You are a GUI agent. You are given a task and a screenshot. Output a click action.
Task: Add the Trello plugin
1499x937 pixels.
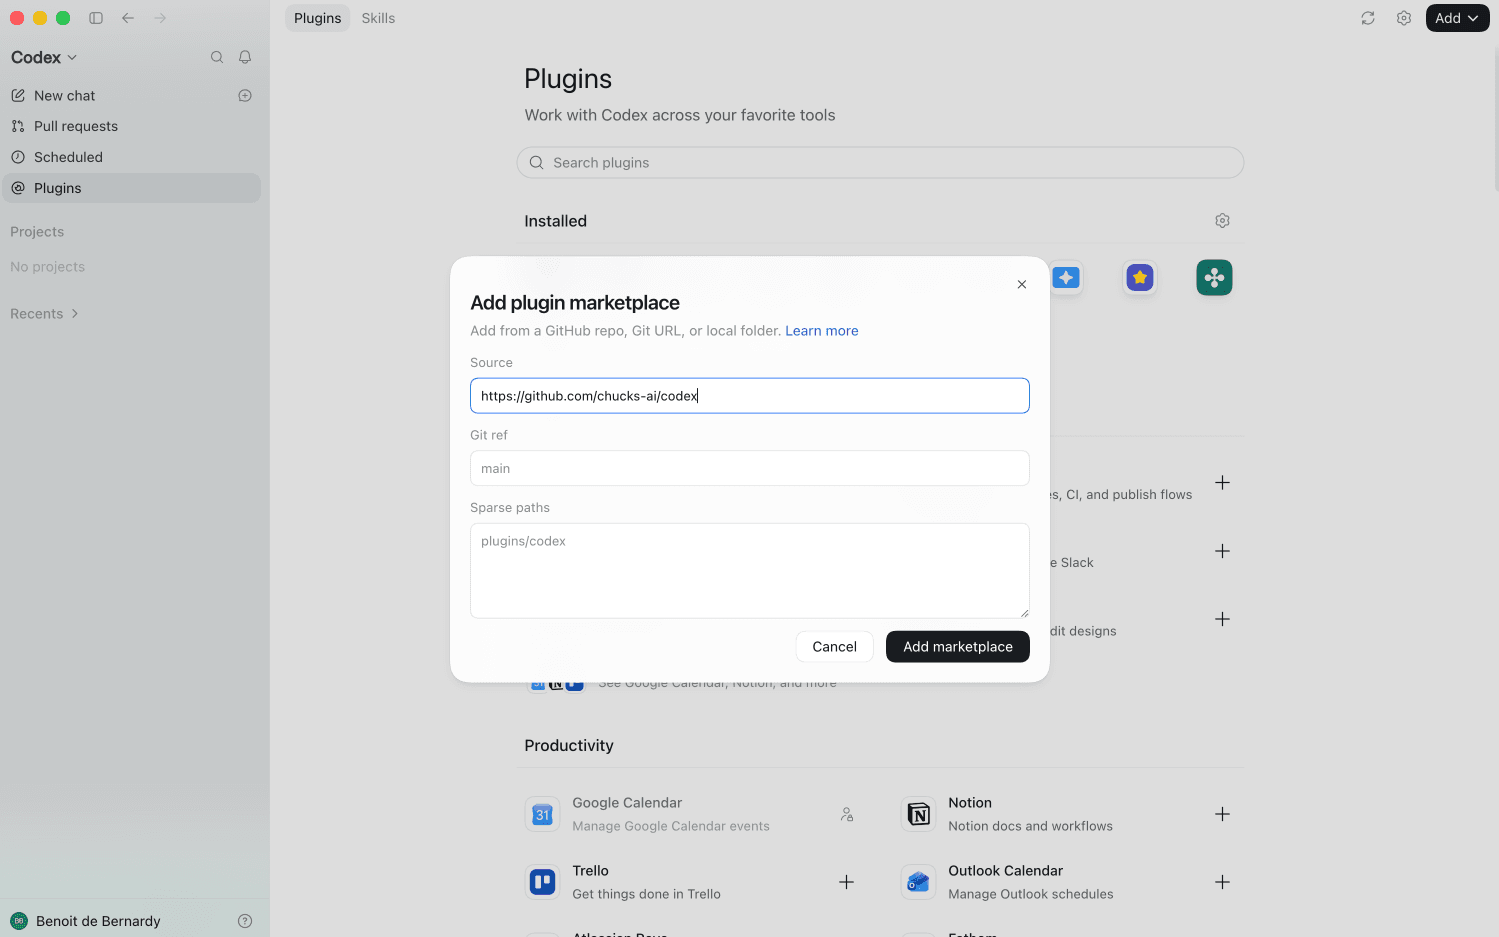tap(846, 882)
